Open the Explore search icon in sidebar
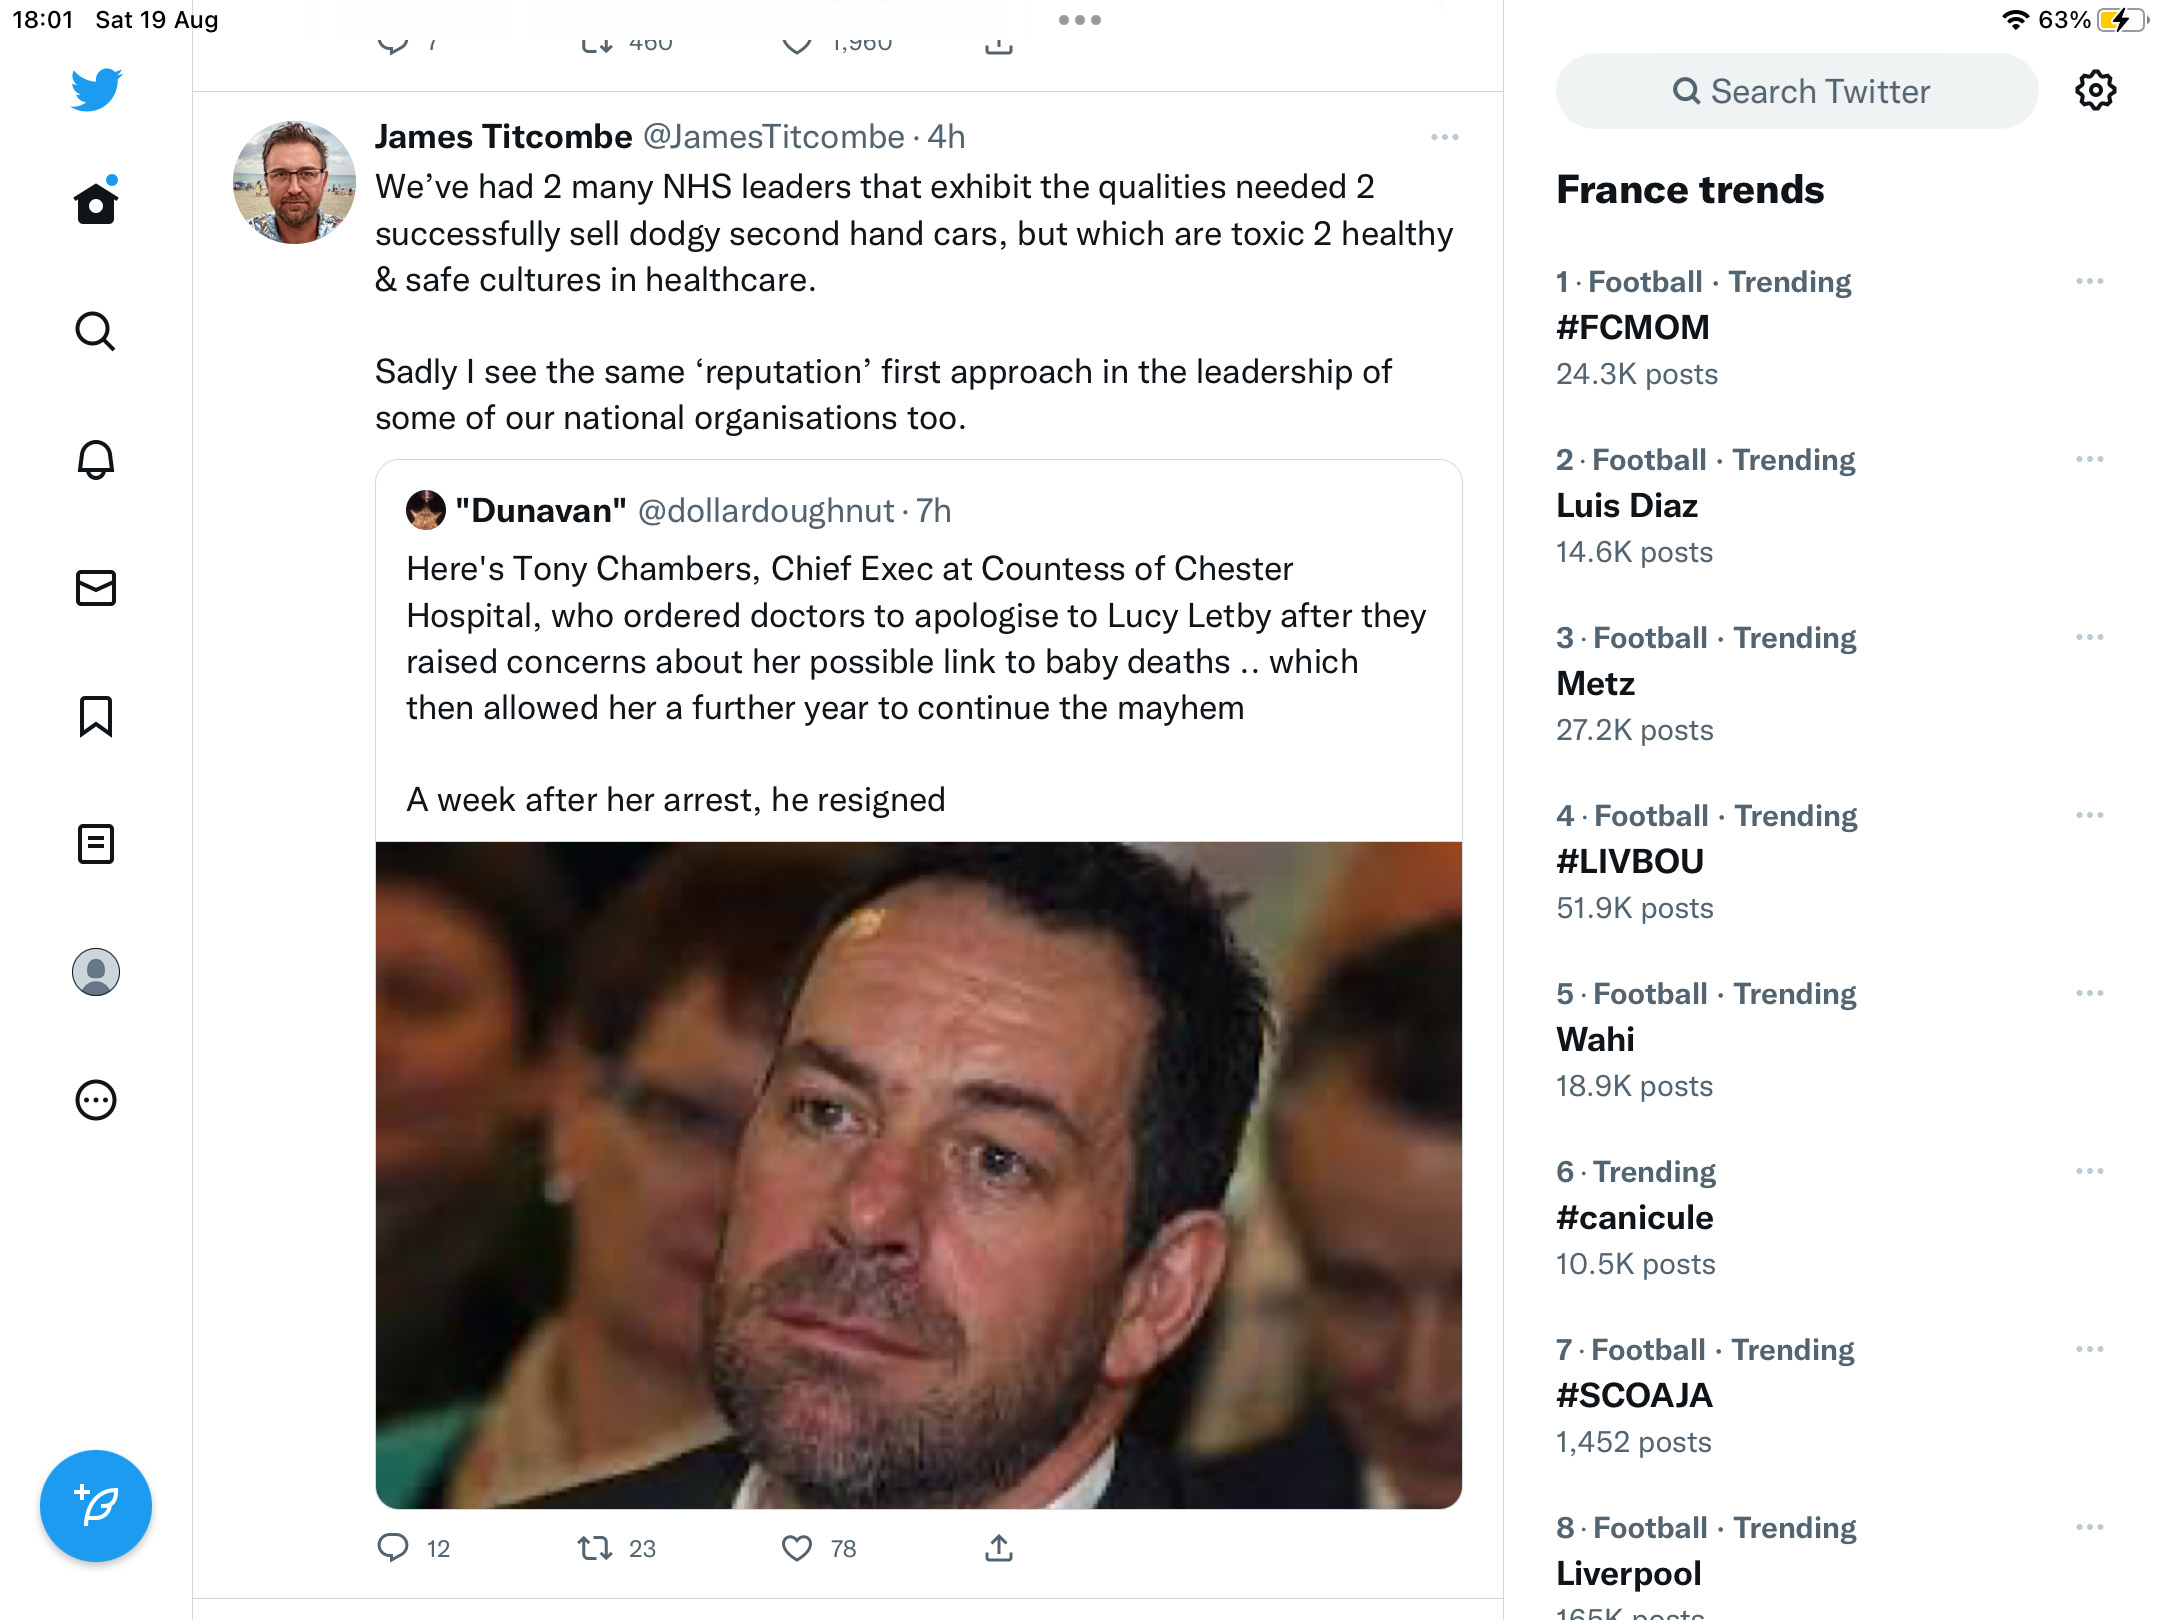The image size is (2160, 1620). [96, 331]
